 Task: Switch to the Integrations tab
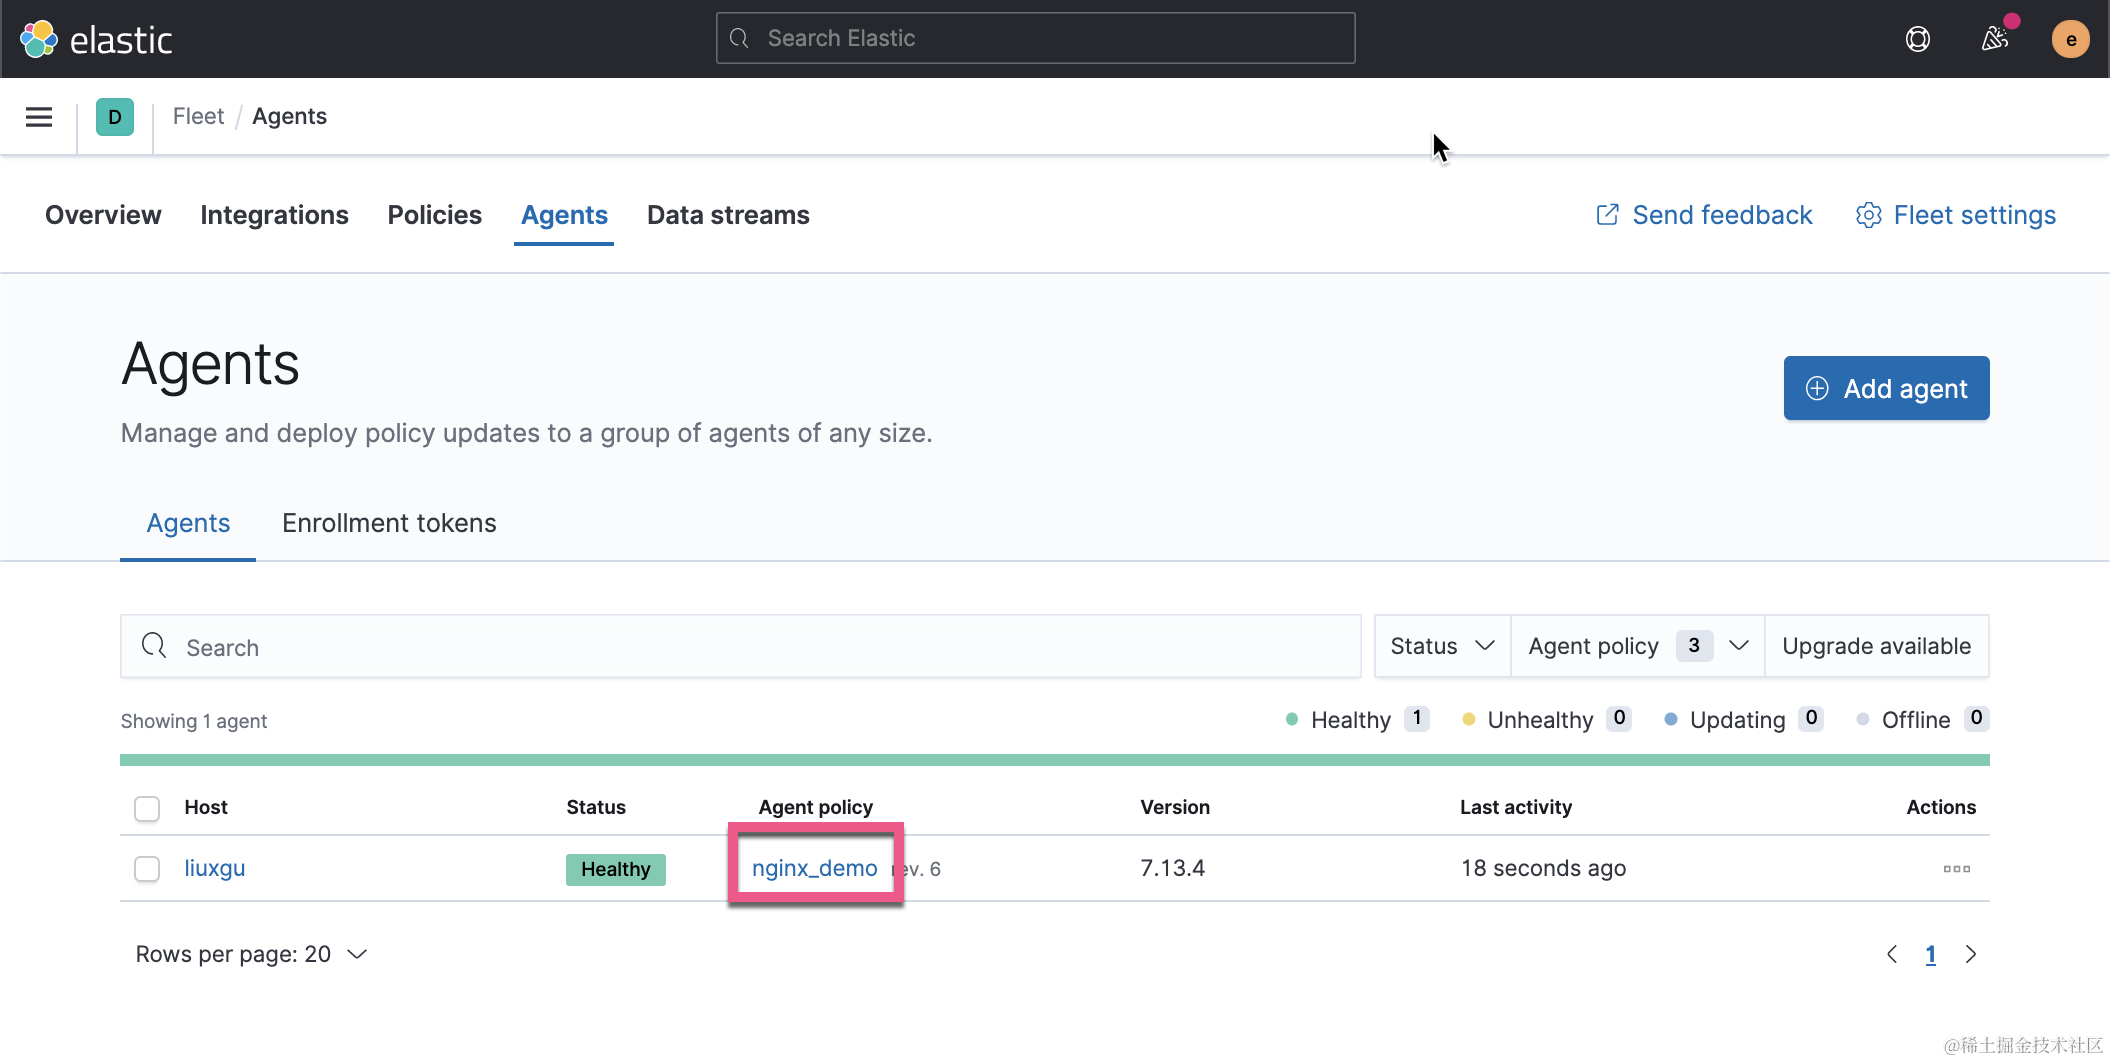point(274,215)
